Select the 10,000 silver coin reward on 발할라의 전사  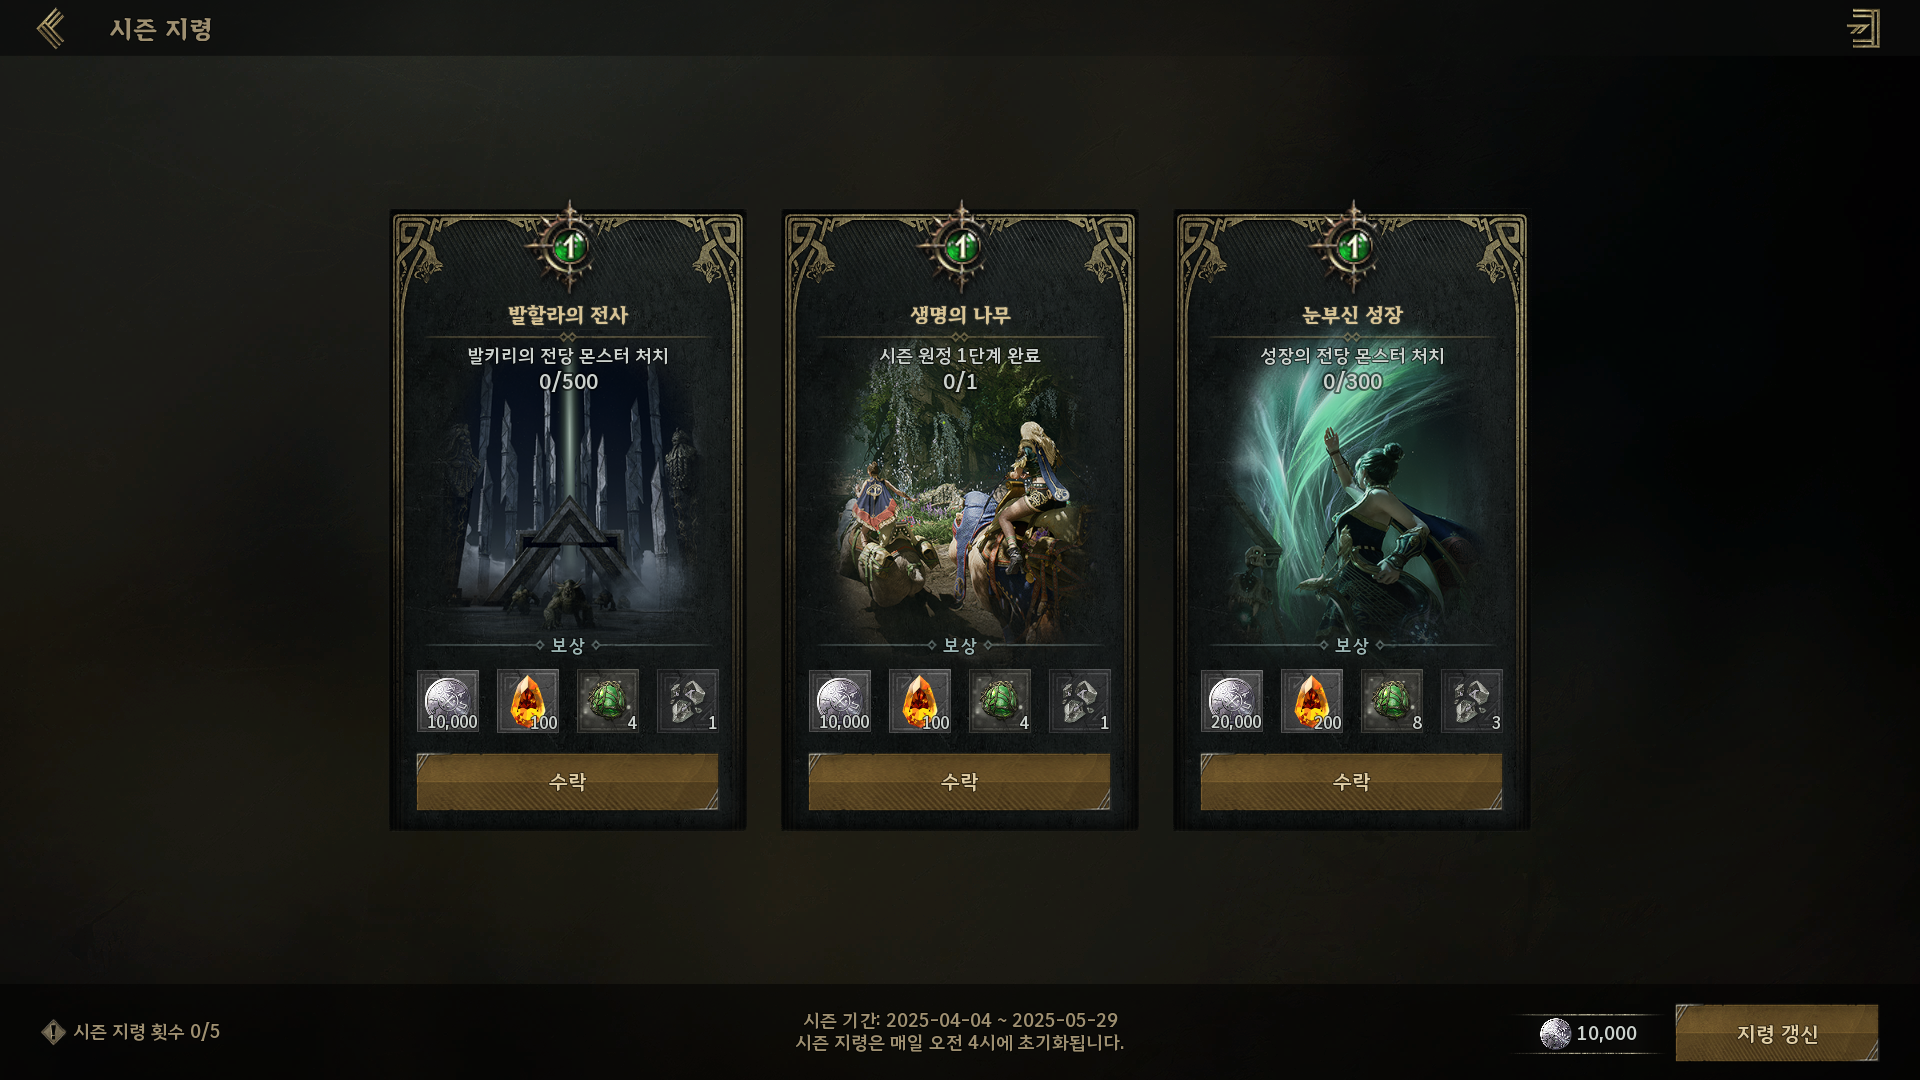pyautogui.click(x=448, y=701)
